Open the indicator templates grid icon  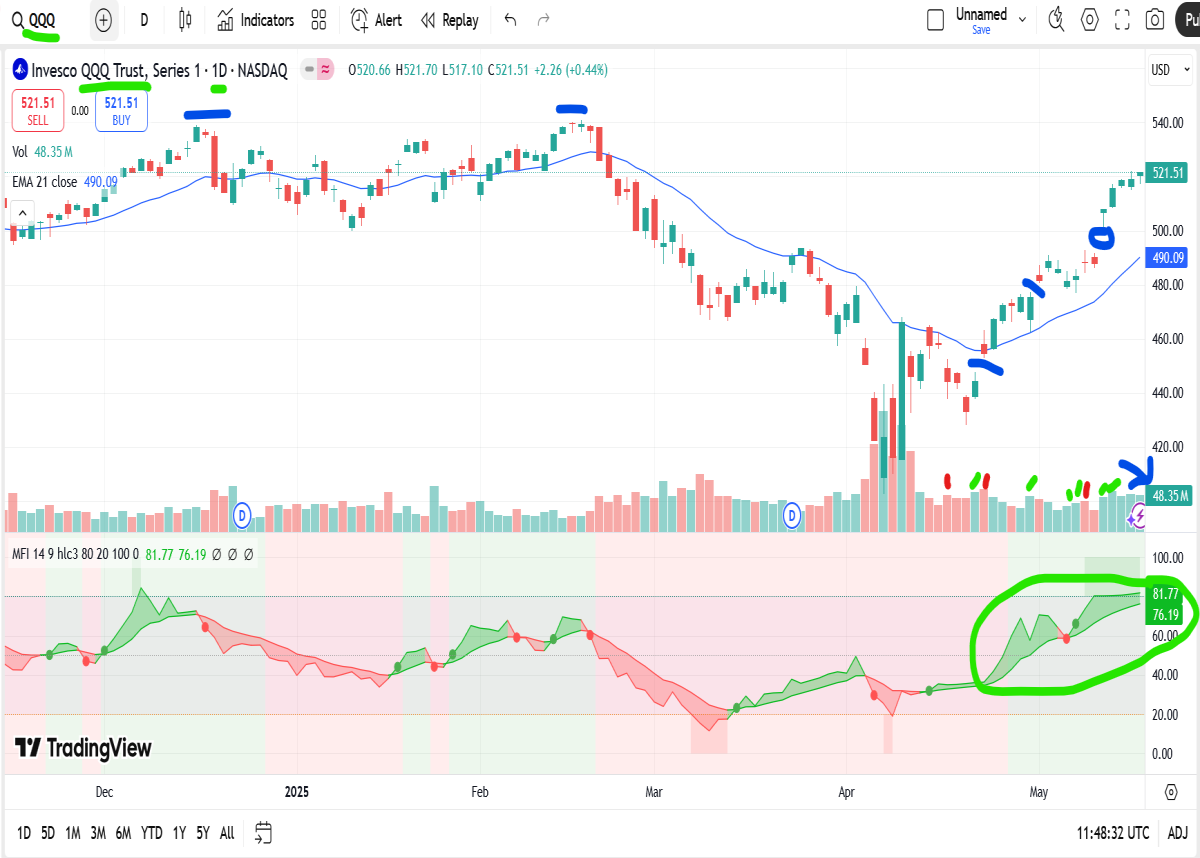point(319,20)
